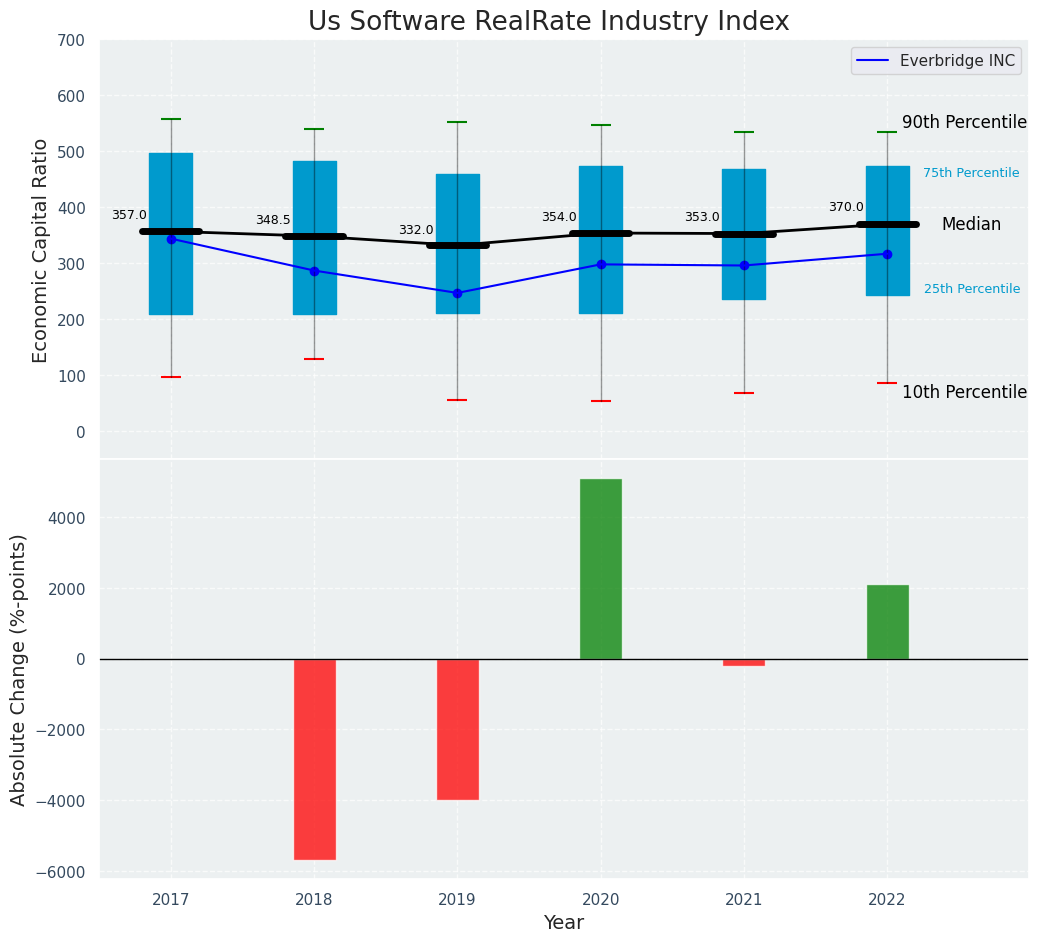Select the Everbridge blue dot for 2019
The image size is (1039, 942).
click(457, 293)
